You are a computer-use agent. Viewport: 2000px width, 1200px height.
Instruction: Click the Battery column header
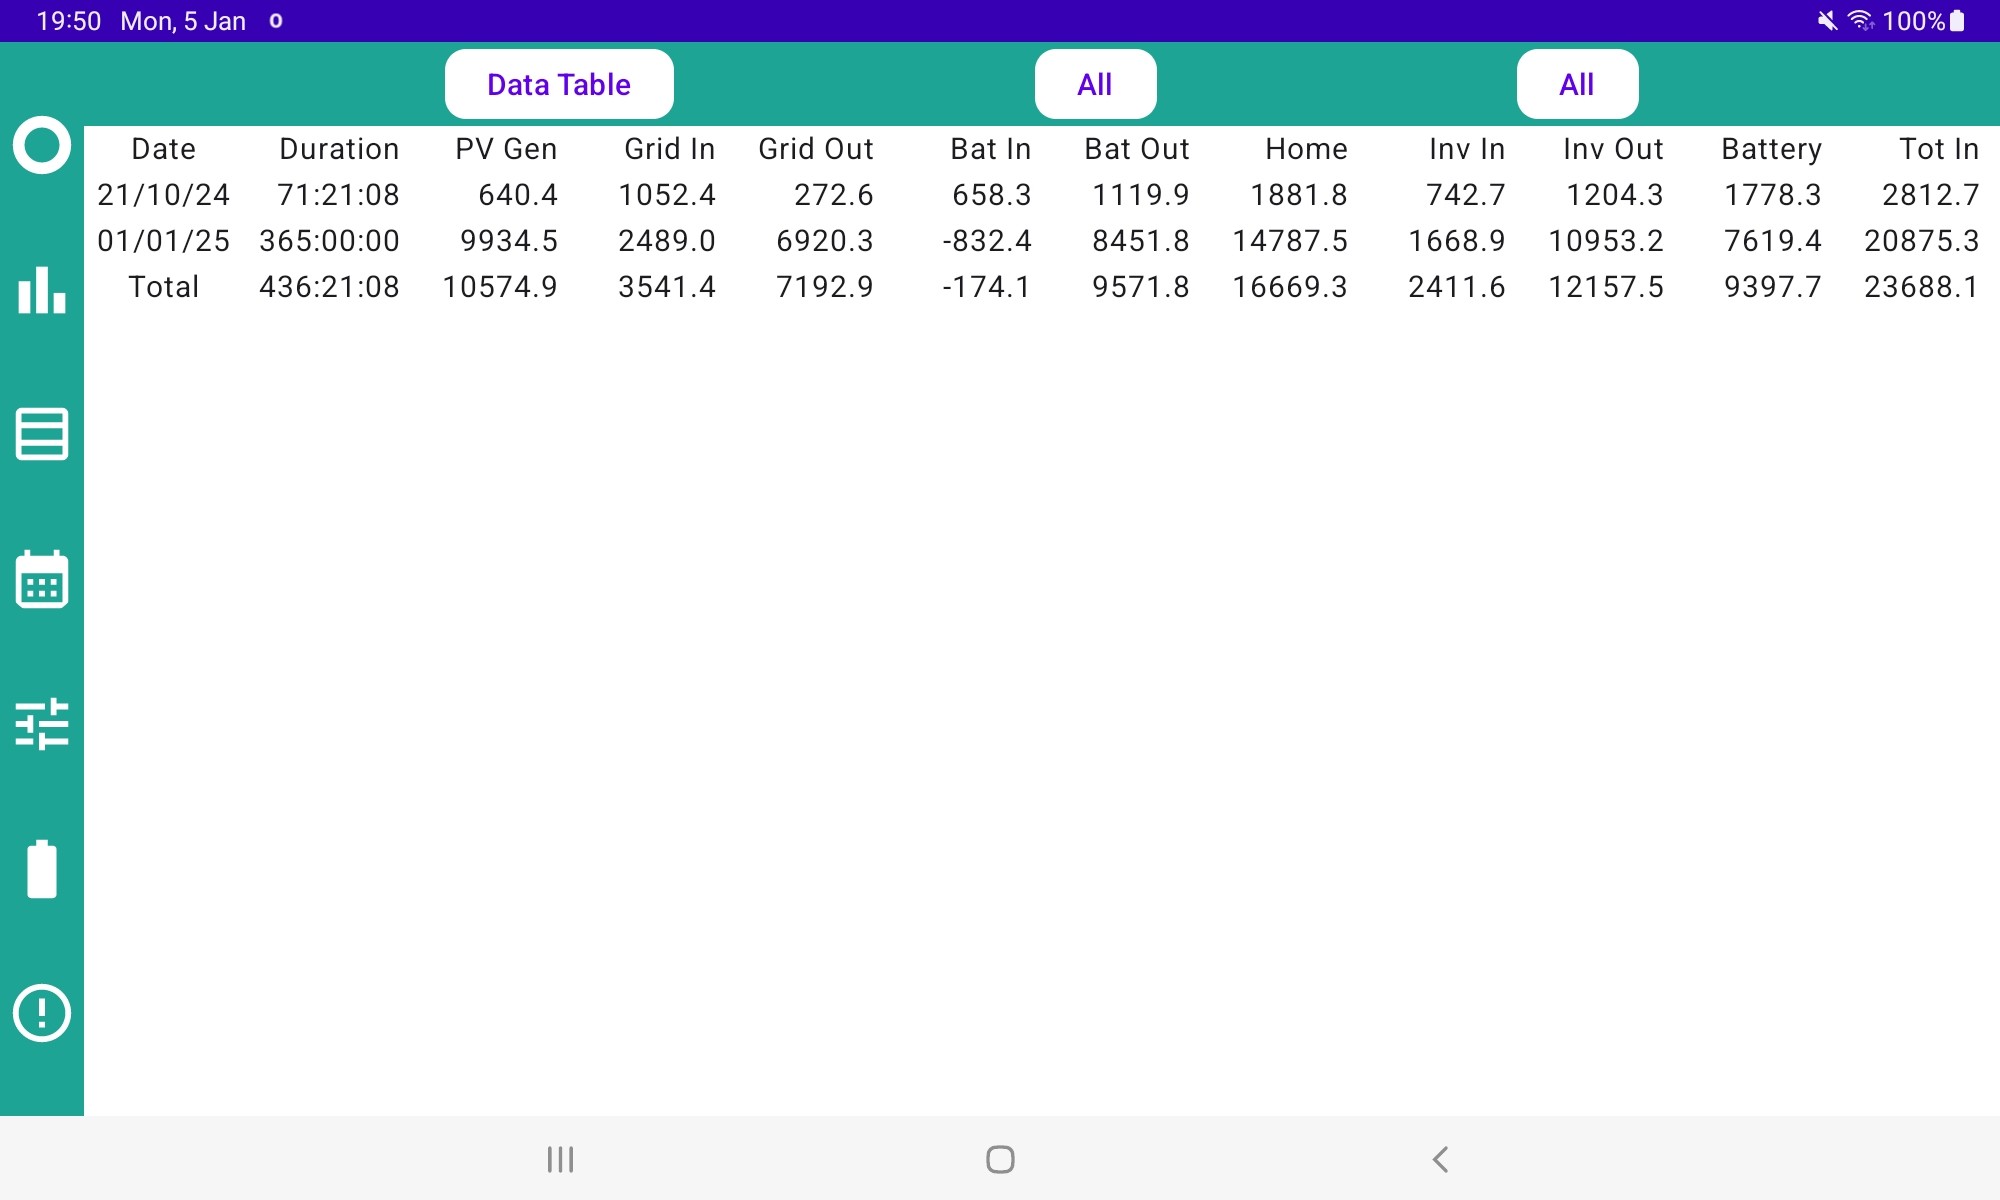point(1771,149)
